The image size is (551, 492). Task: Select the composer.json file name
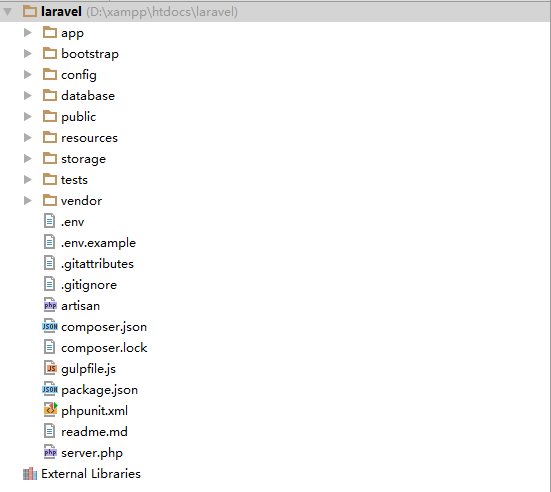104,327
